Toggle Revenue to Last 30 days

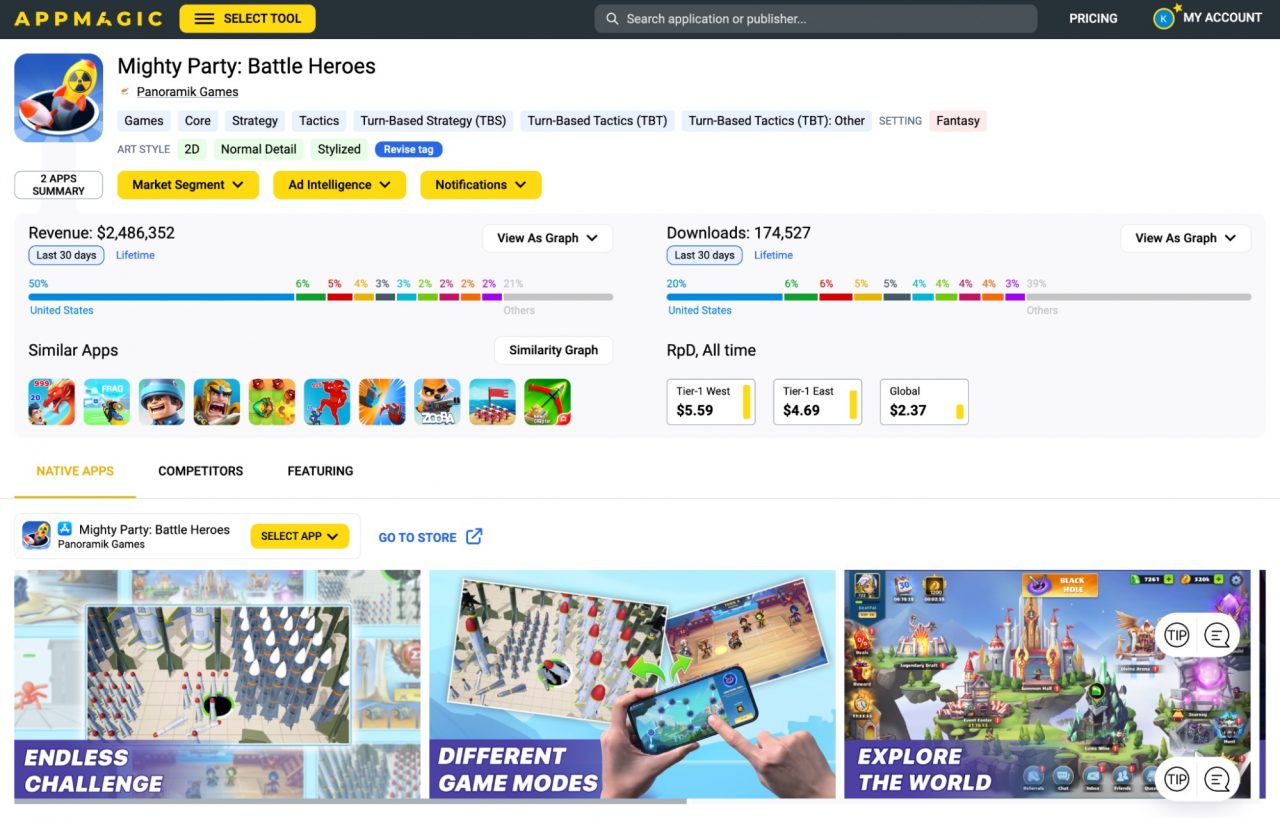tap(66, 255)
